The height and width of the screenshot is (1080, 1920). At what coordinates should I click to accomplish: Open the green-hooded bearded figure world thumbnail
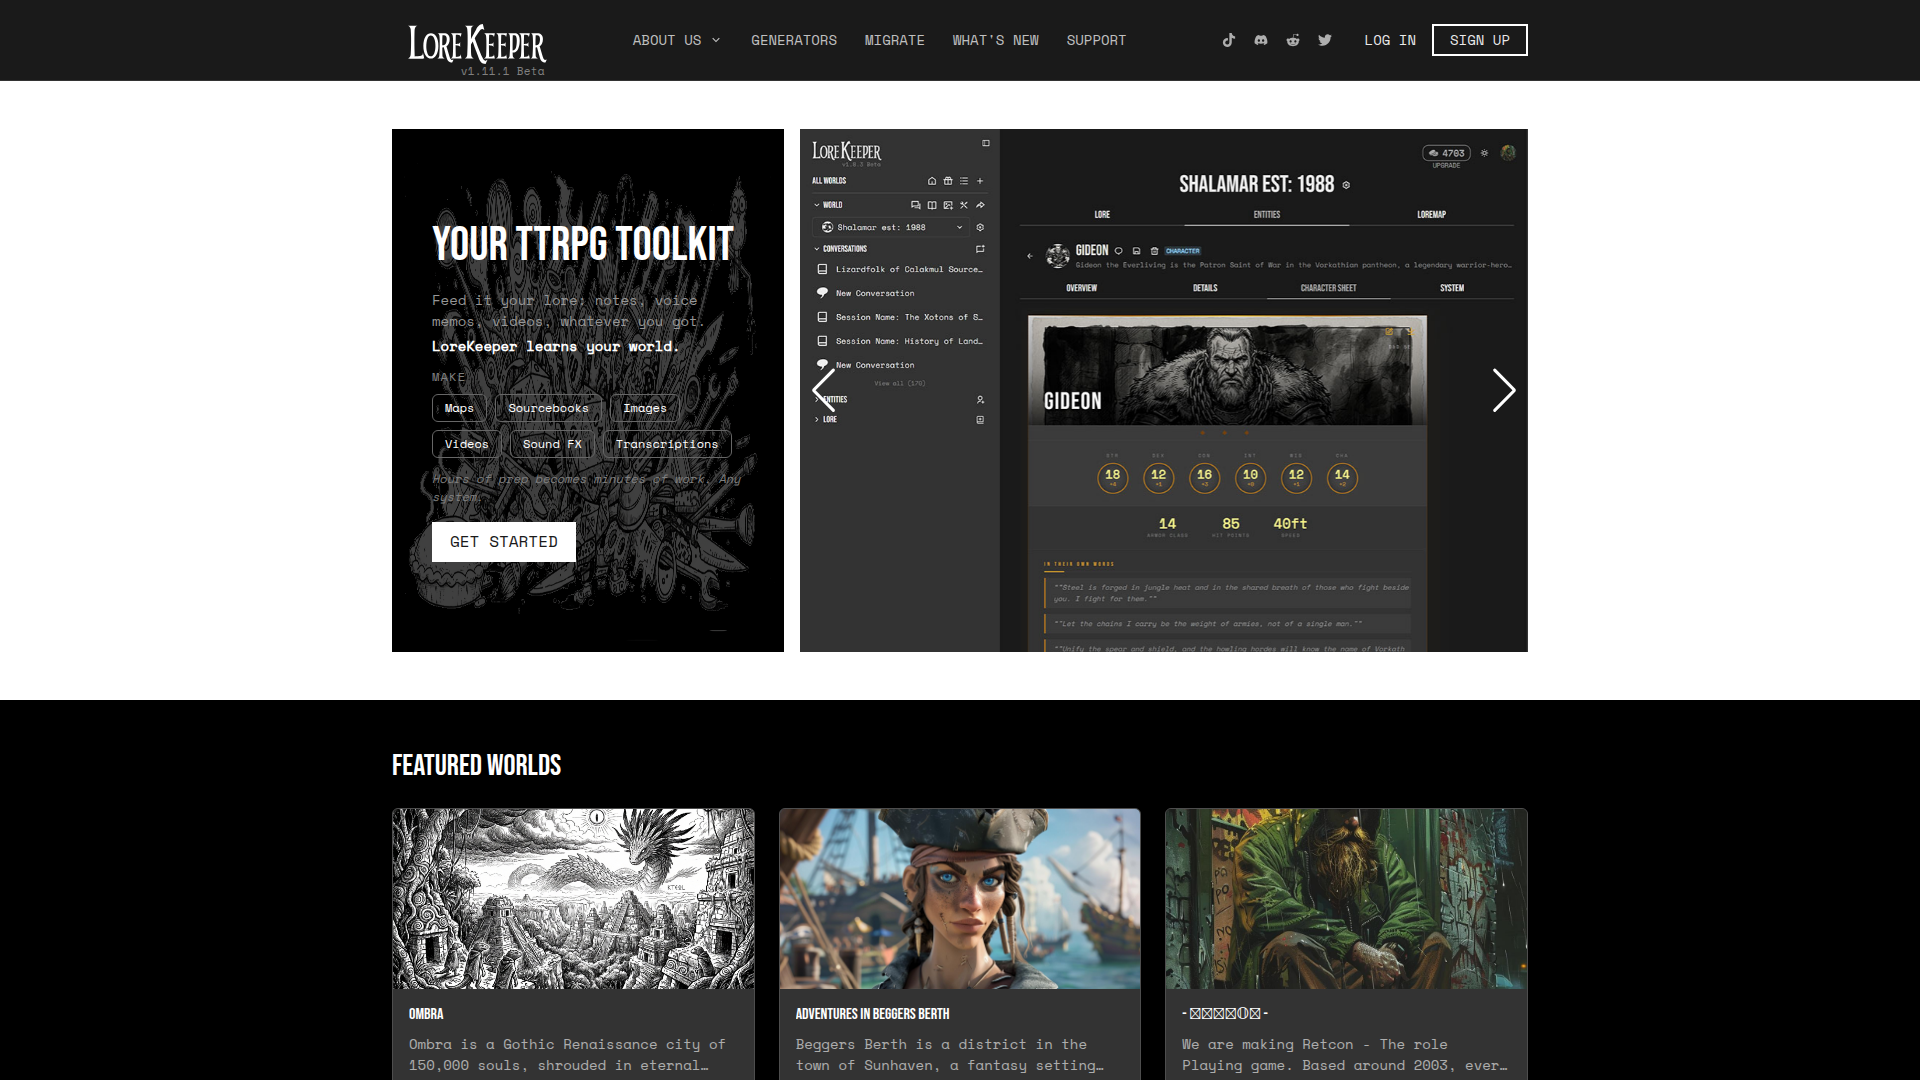[x=1346, y=899]
